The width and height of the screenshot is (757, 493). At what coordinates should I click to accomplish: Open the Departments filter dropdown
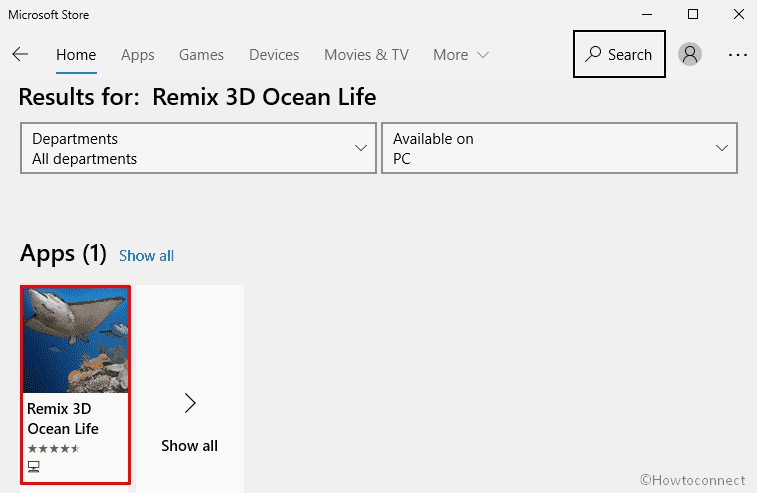coord(198,148)
